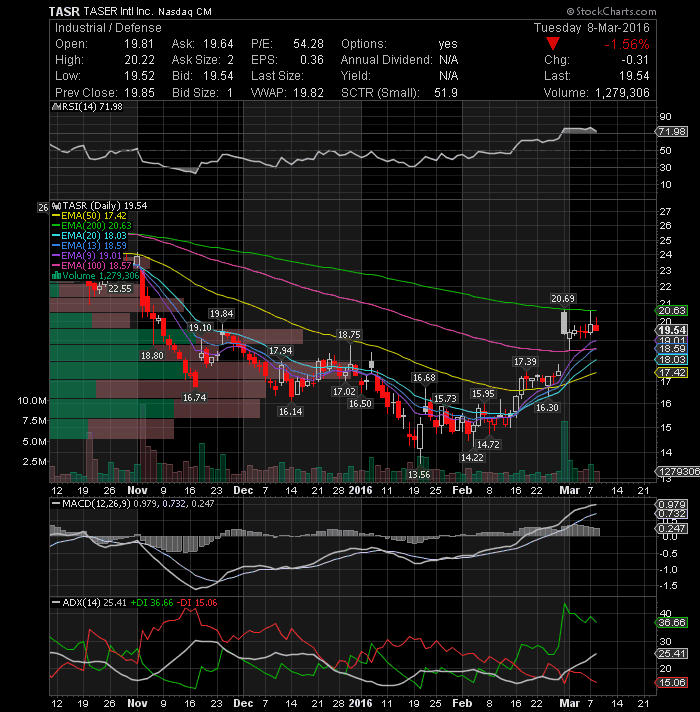700x712 pixels.
Task: Click the green 20.63 EMA axis tag
Action: point(672,311)
